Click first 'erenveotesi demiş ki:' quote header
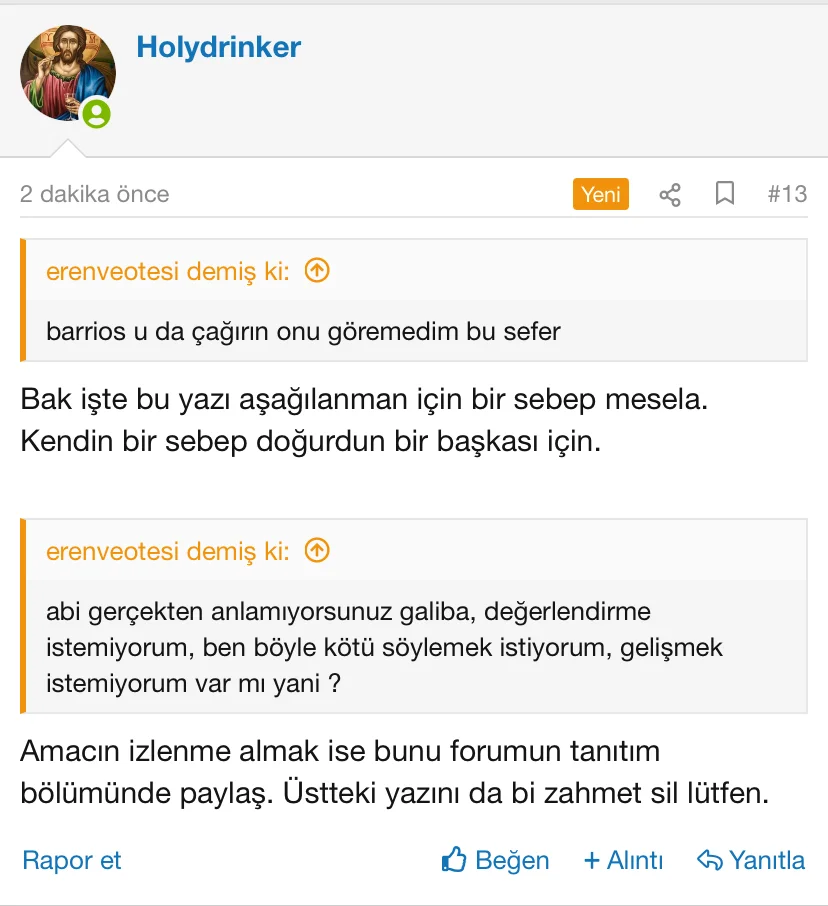828x906 pixels. click(x=167, y=270)
